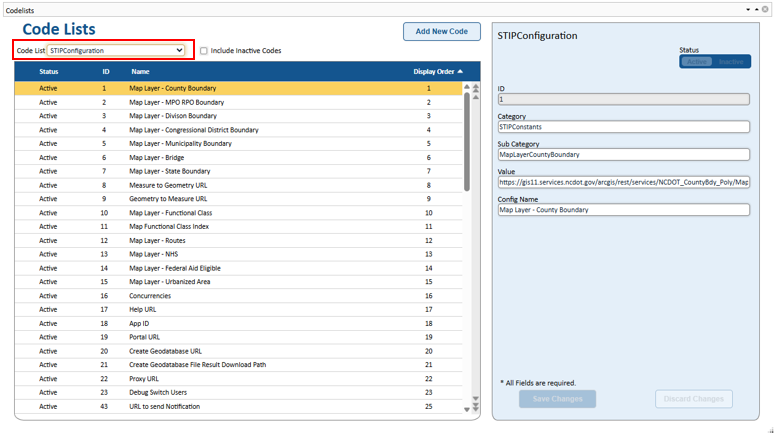Viewport: 774px width, 434px height.
Task: Select row Map Layer - Bridge
Action: pyautogui.click(x=238, y=158)
